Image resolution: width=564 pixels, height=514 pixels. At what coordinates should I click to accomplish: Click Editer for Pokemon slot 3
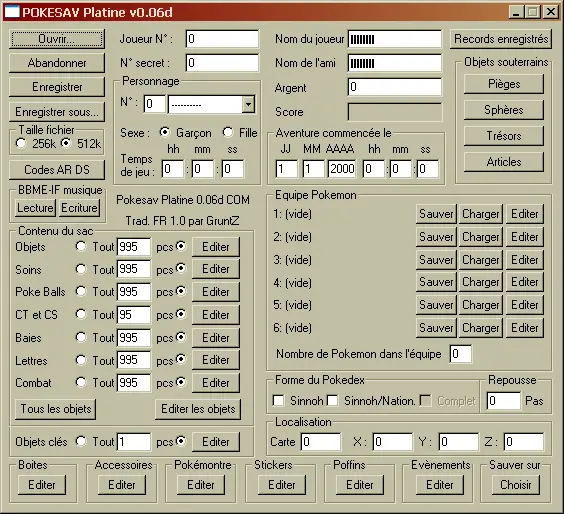(524, 260)
